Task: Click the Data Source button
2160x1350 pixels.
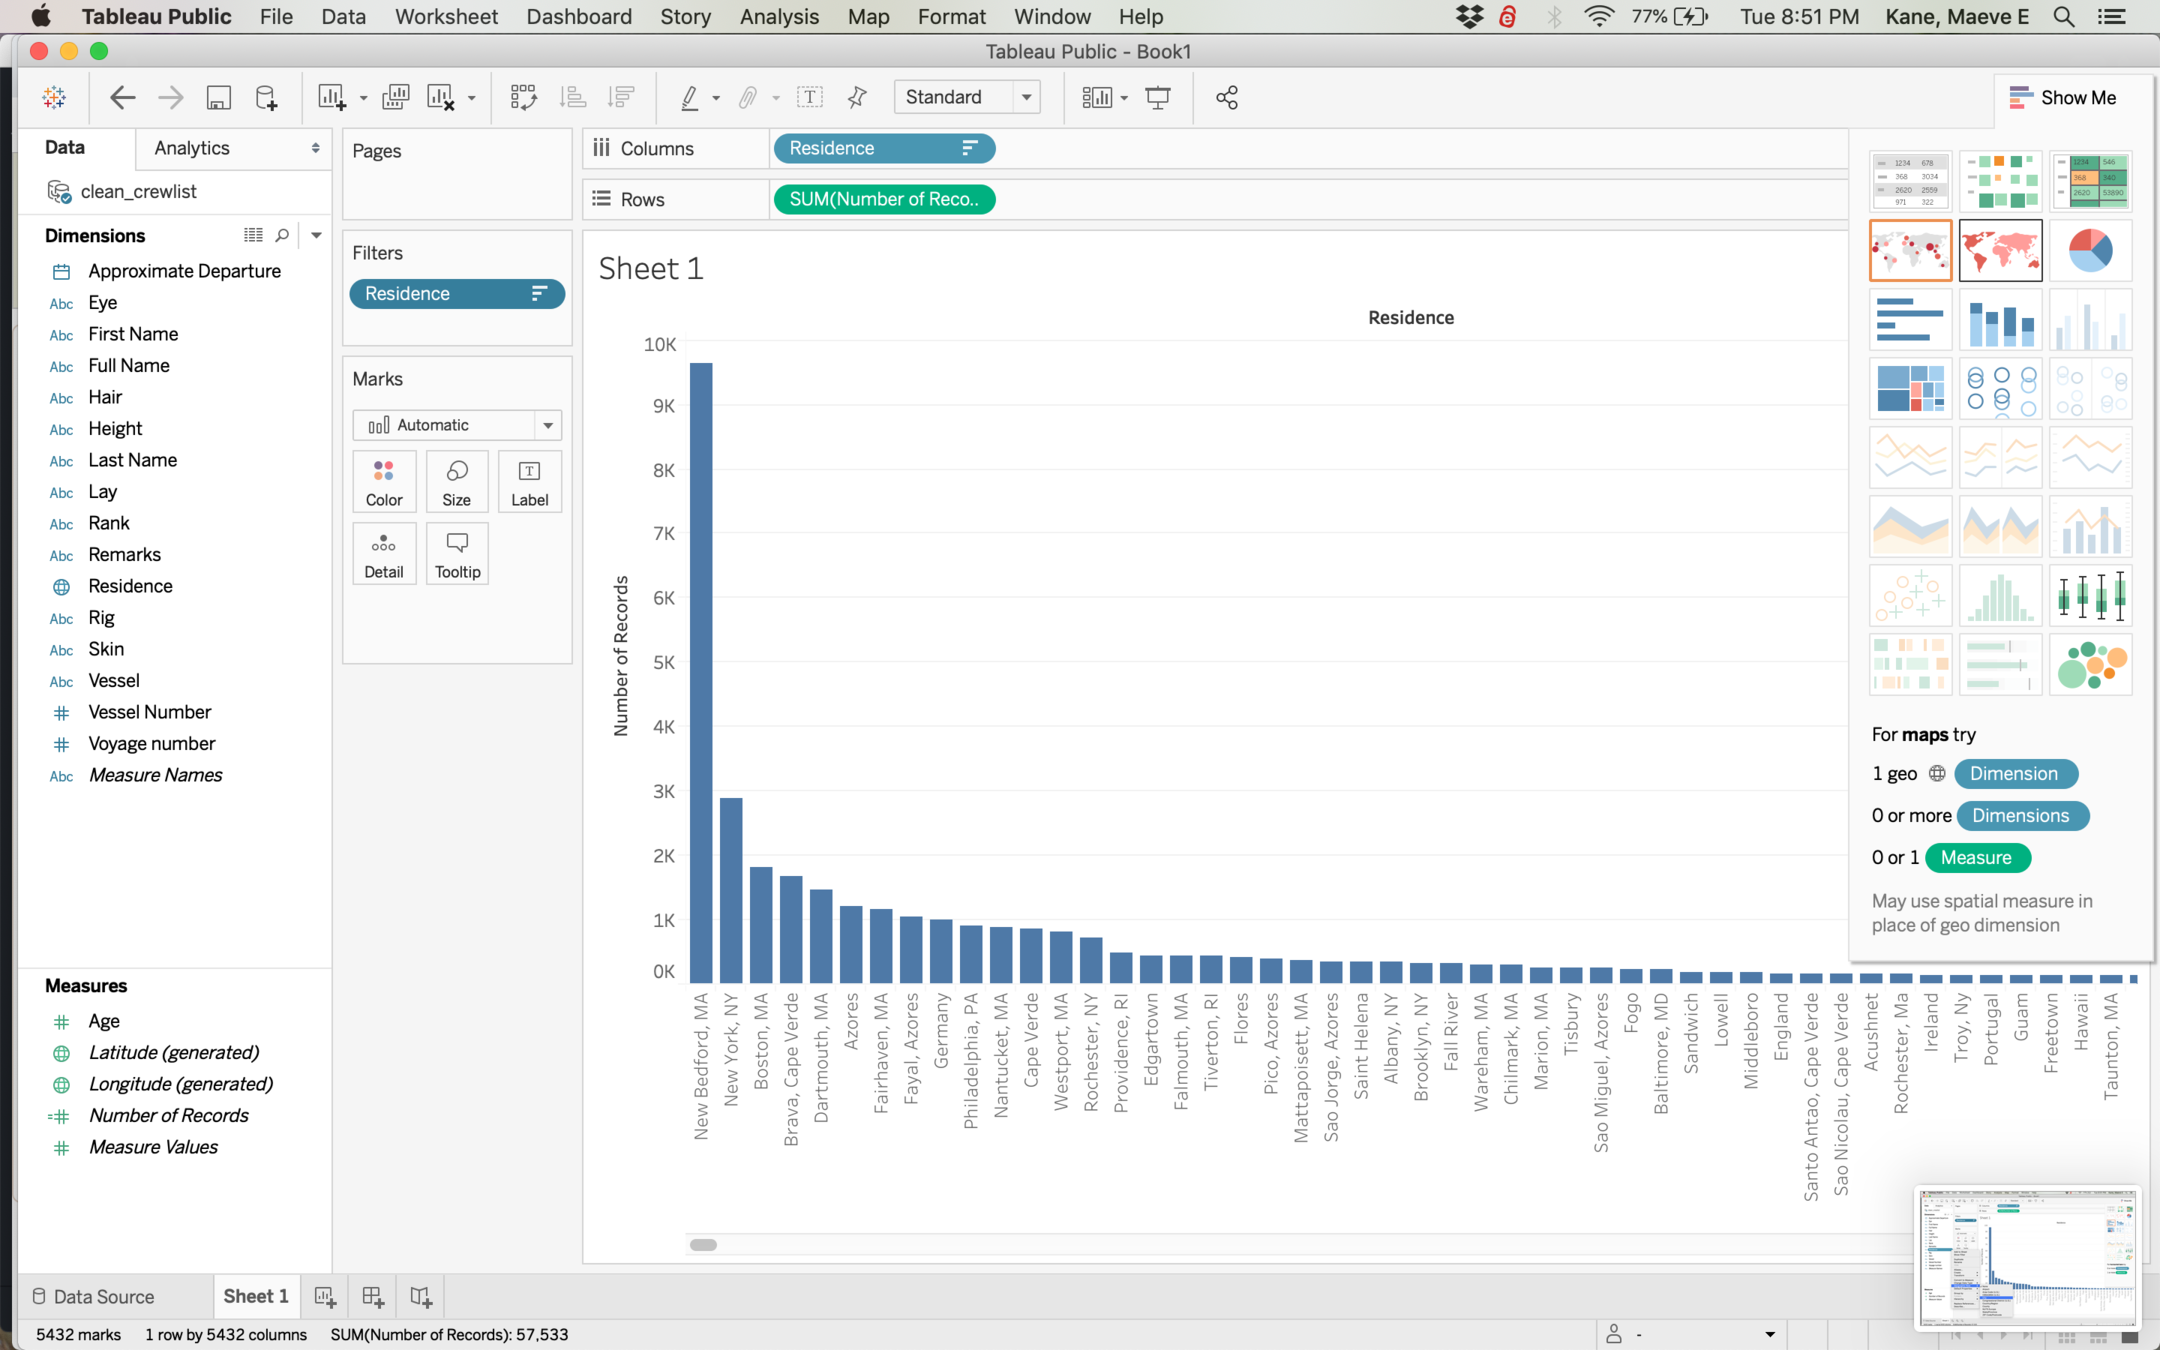Action: coord(93,1296)
